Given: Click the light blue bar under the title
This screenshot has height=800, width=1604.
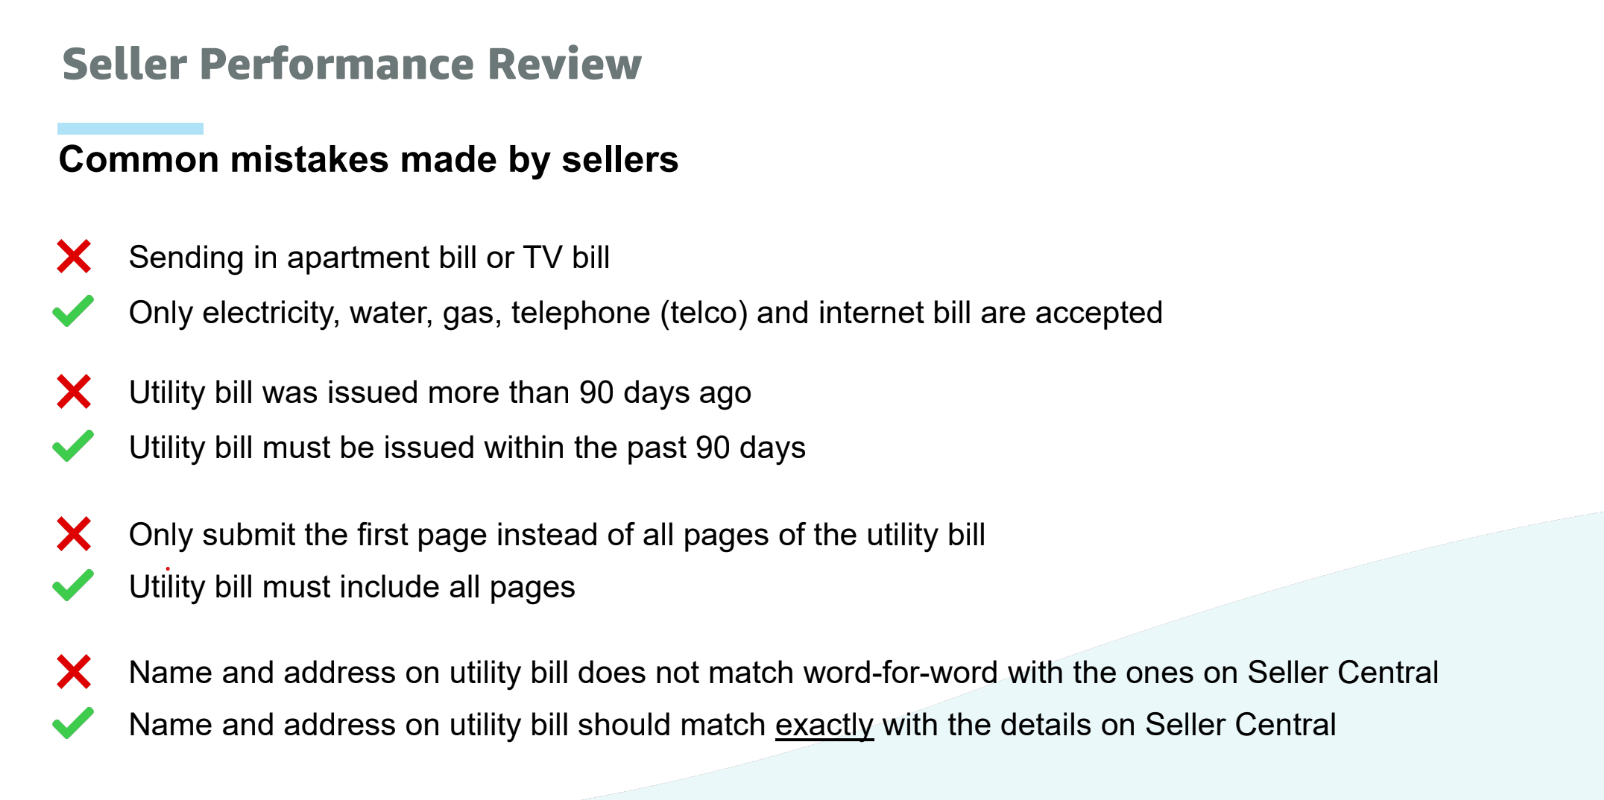Looking at the screenshot, I should click(130, 128).
